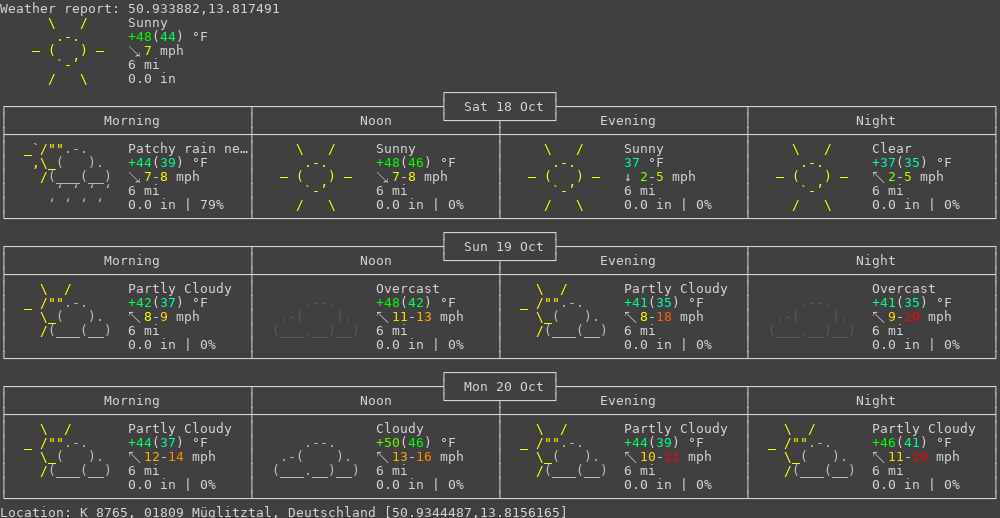This screenshot has width=1000, height=518.
Task: Click the partly cloudy icon for Sunday evening
Action: [x=564, y=311]
